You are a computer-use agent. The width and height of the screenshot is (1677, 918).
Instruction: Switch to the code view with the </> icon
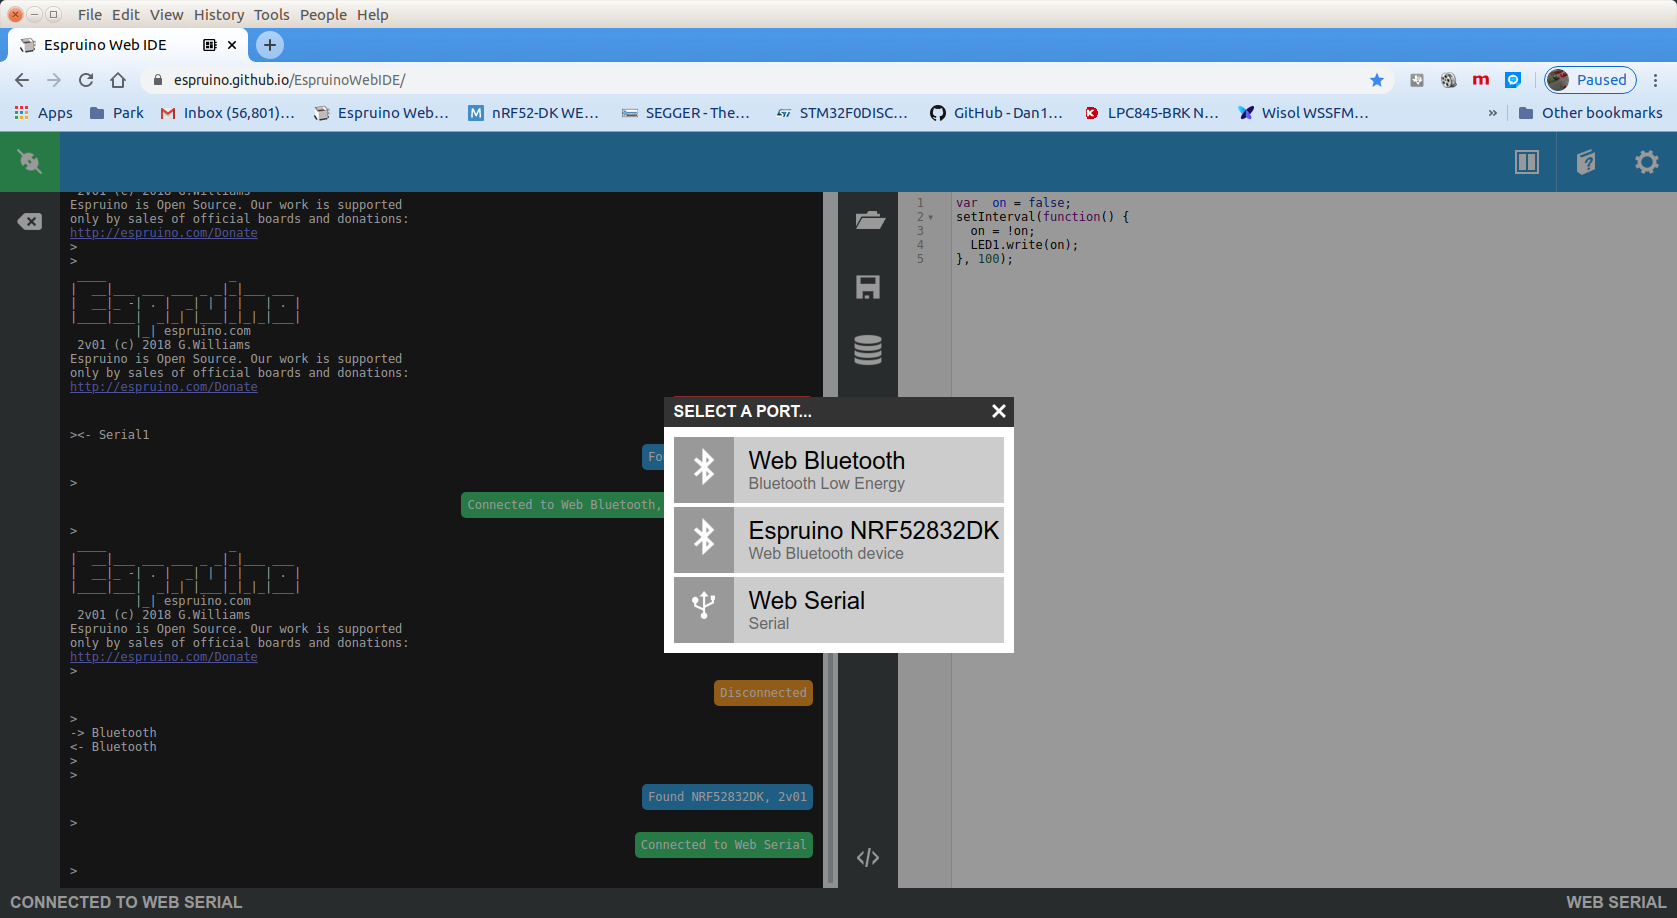868,857
